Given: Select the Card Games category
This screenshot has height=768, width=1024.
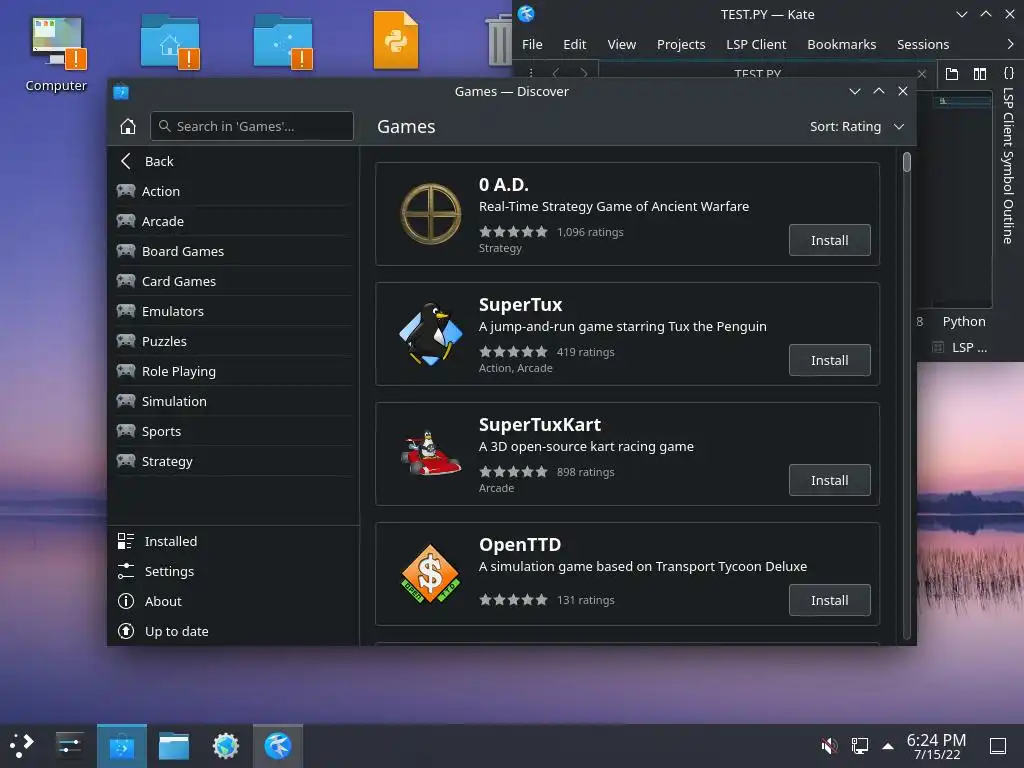Looking at the screenshot, I should click(x=233, y=281).
